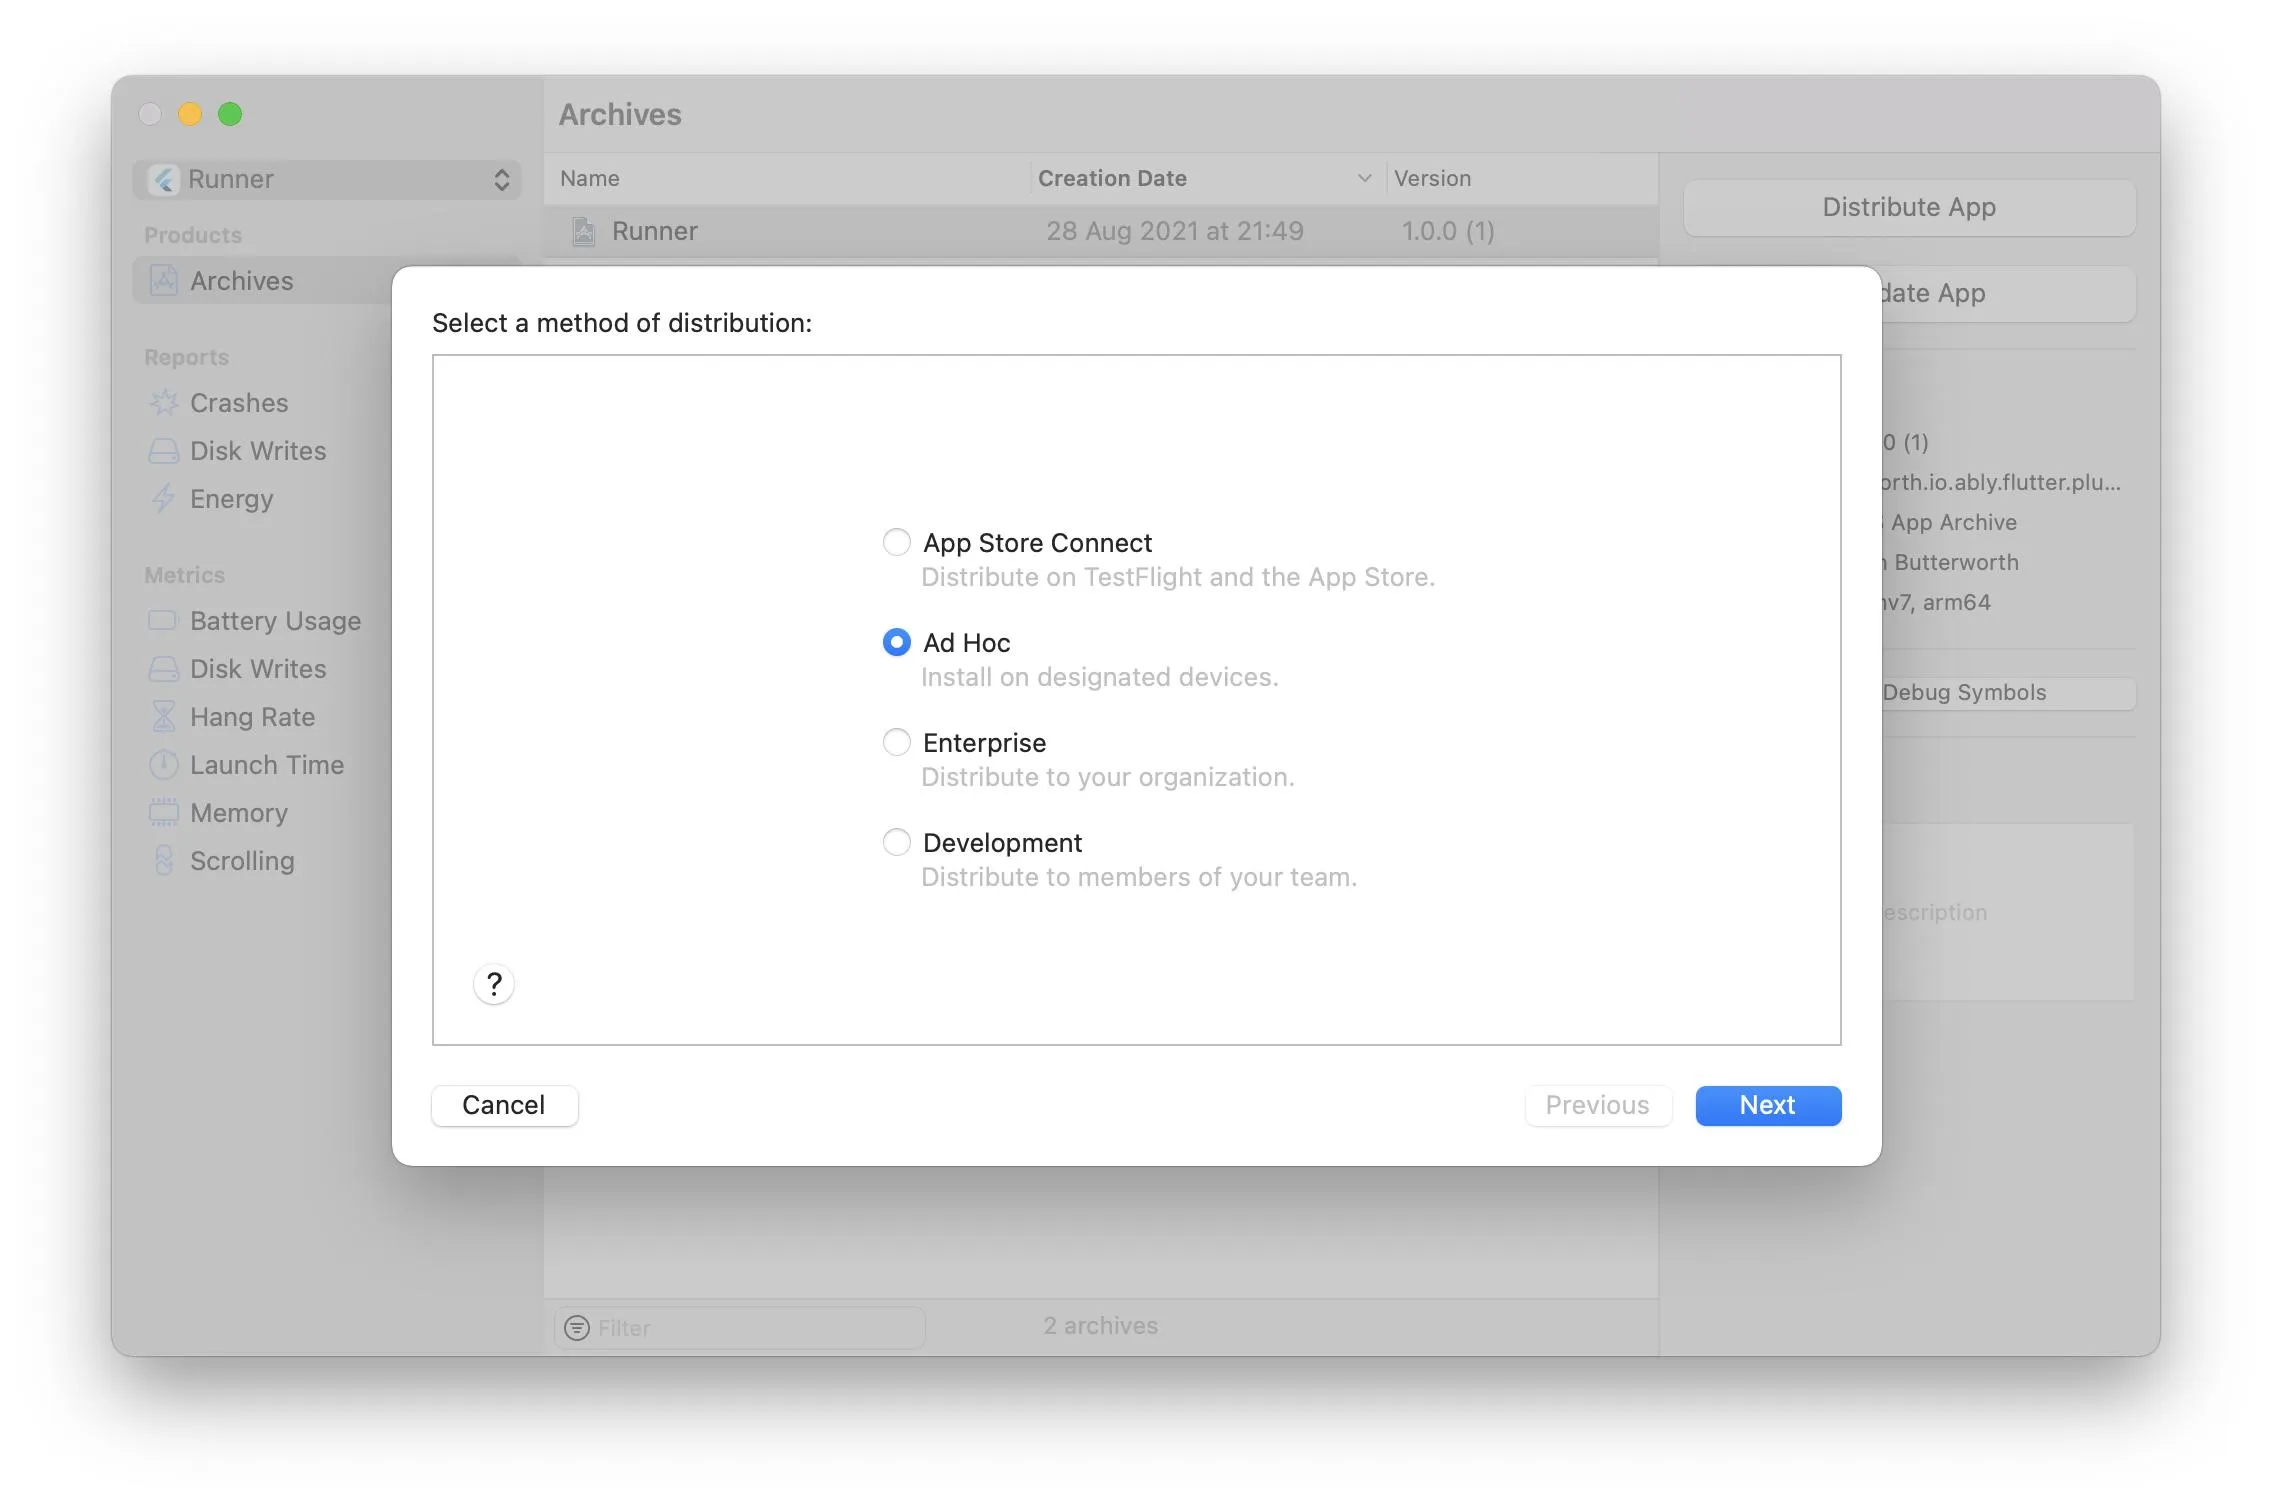Click the Energy lightning bolt icon
This screenshot has height=1504, width=2272.
click(x=163, y=498)
